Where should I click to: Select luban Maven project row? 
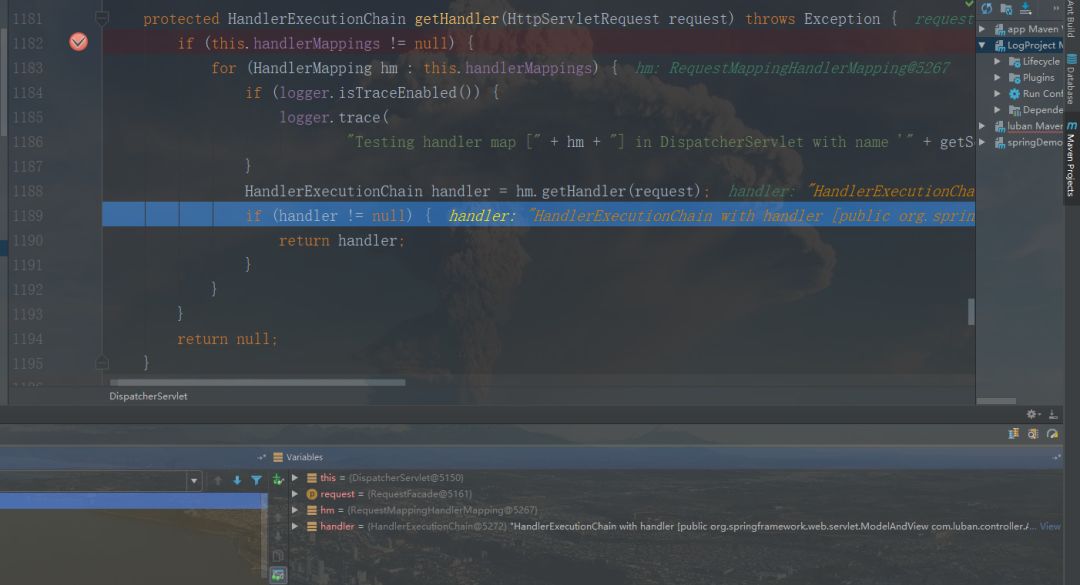[1020, 126]
